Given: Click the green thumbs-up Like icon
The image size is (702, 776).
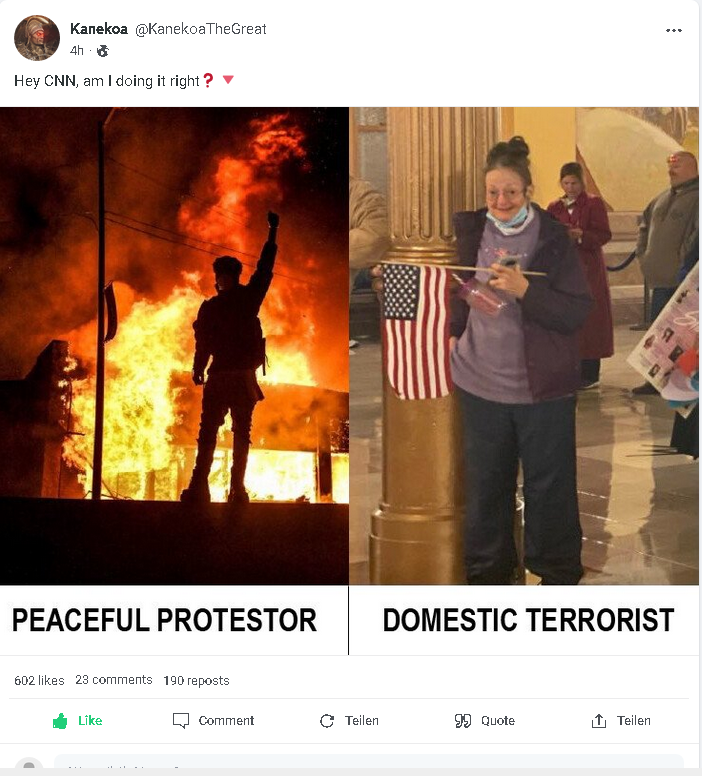Looking at the screenshot, I should tap(60, 721).
